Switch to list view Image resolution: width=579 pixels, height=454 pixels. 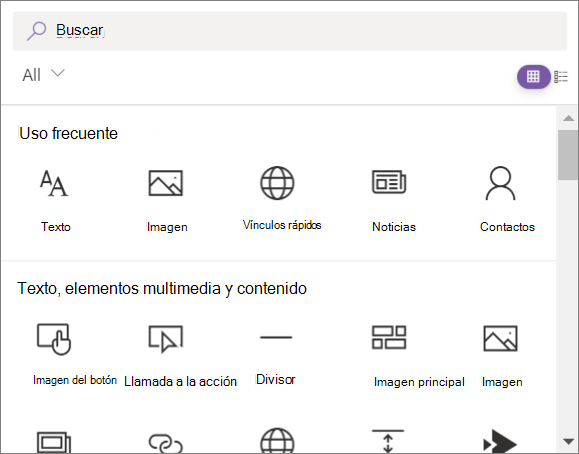click(561, 77)
